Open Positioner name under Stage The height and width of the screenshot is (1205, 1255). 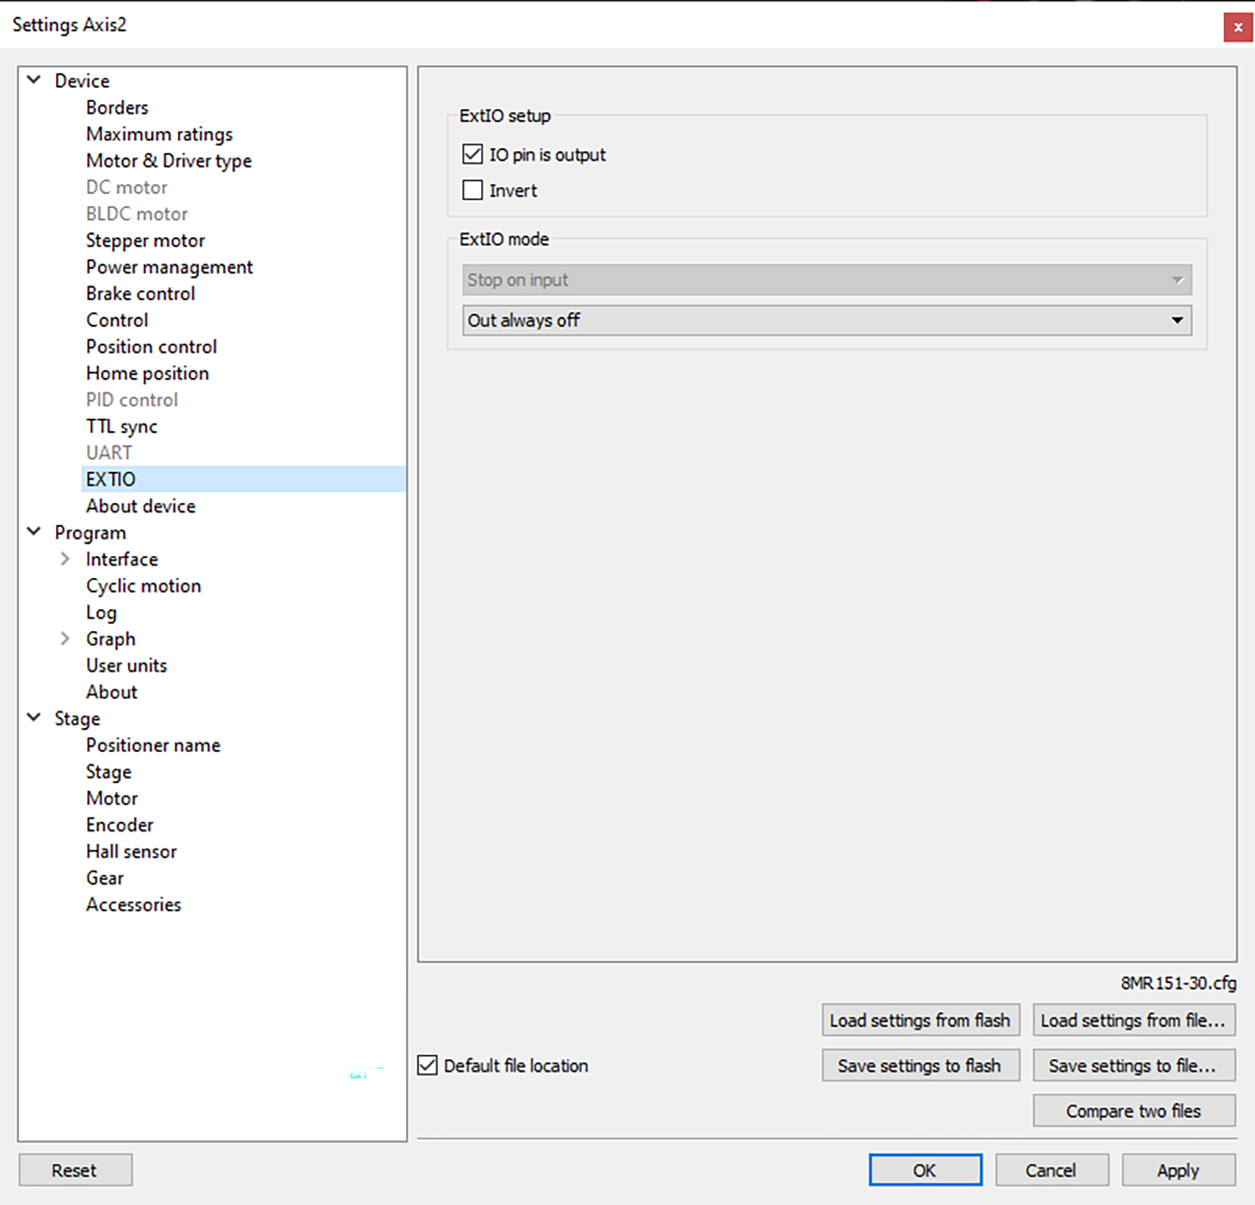(153, 745)
